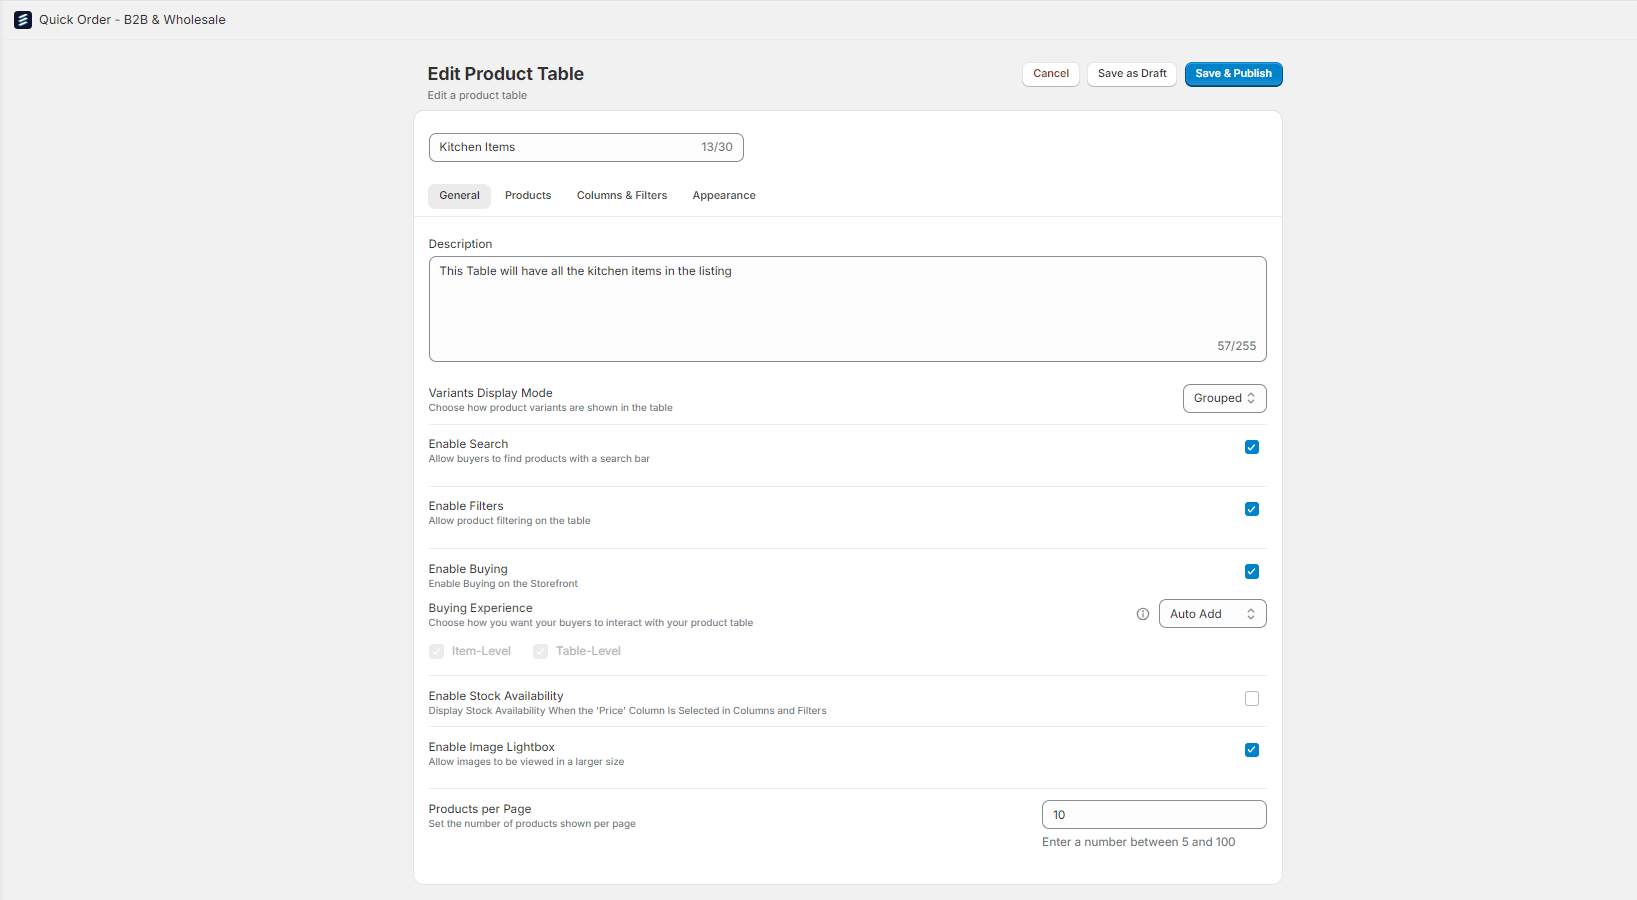Click the Products per Page number field

coord(1154,815)
